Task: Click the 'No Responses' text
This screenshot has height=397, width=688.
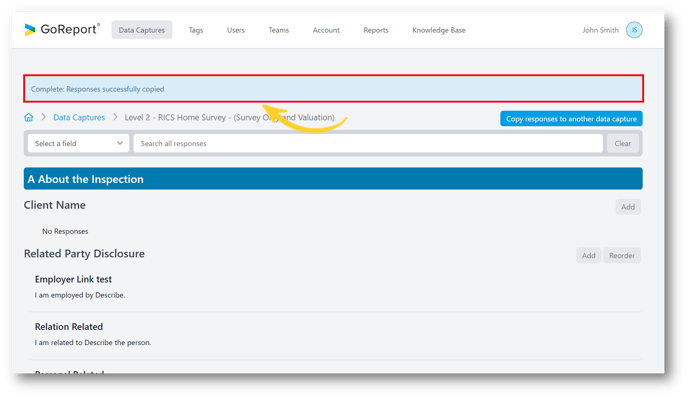Action: [65, 231]
